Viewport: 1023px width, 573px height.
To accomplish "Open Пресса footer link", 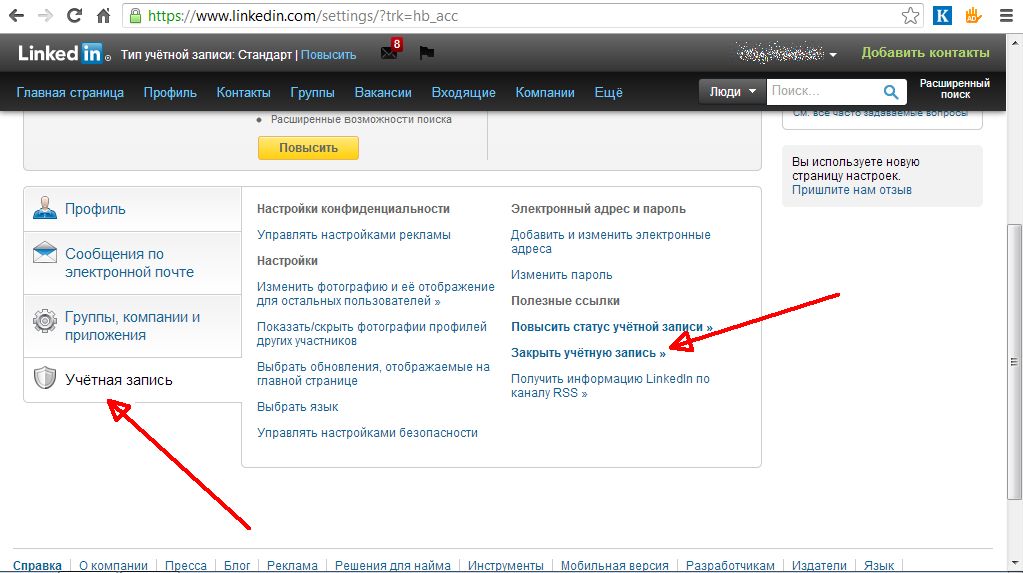I will (186, 565).
